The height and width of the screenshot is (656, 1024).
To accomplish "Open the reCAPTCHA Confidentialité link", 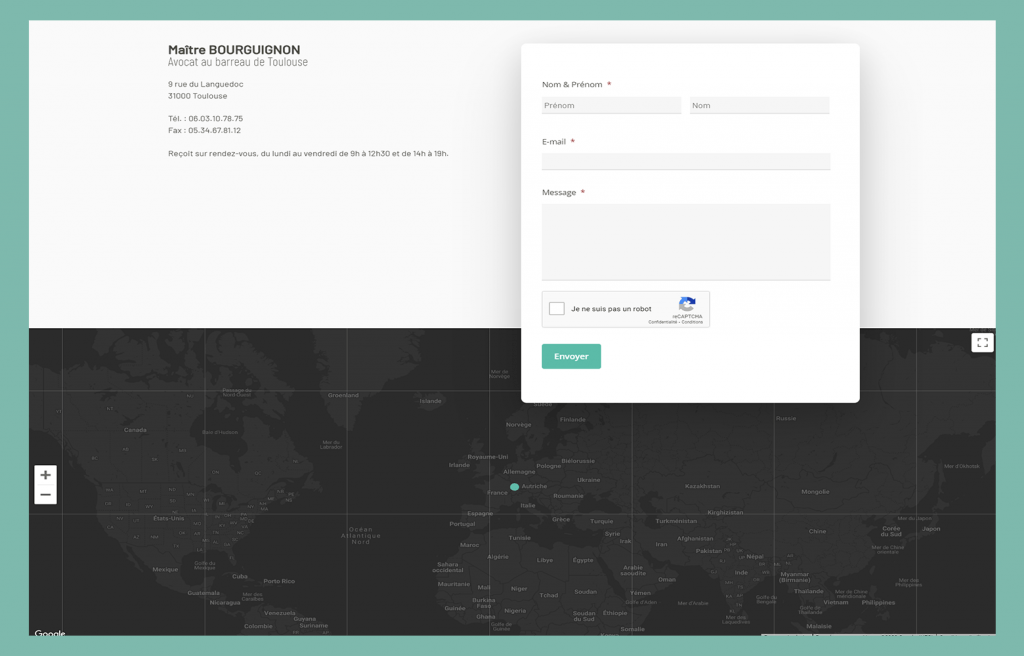I will 663,322.
